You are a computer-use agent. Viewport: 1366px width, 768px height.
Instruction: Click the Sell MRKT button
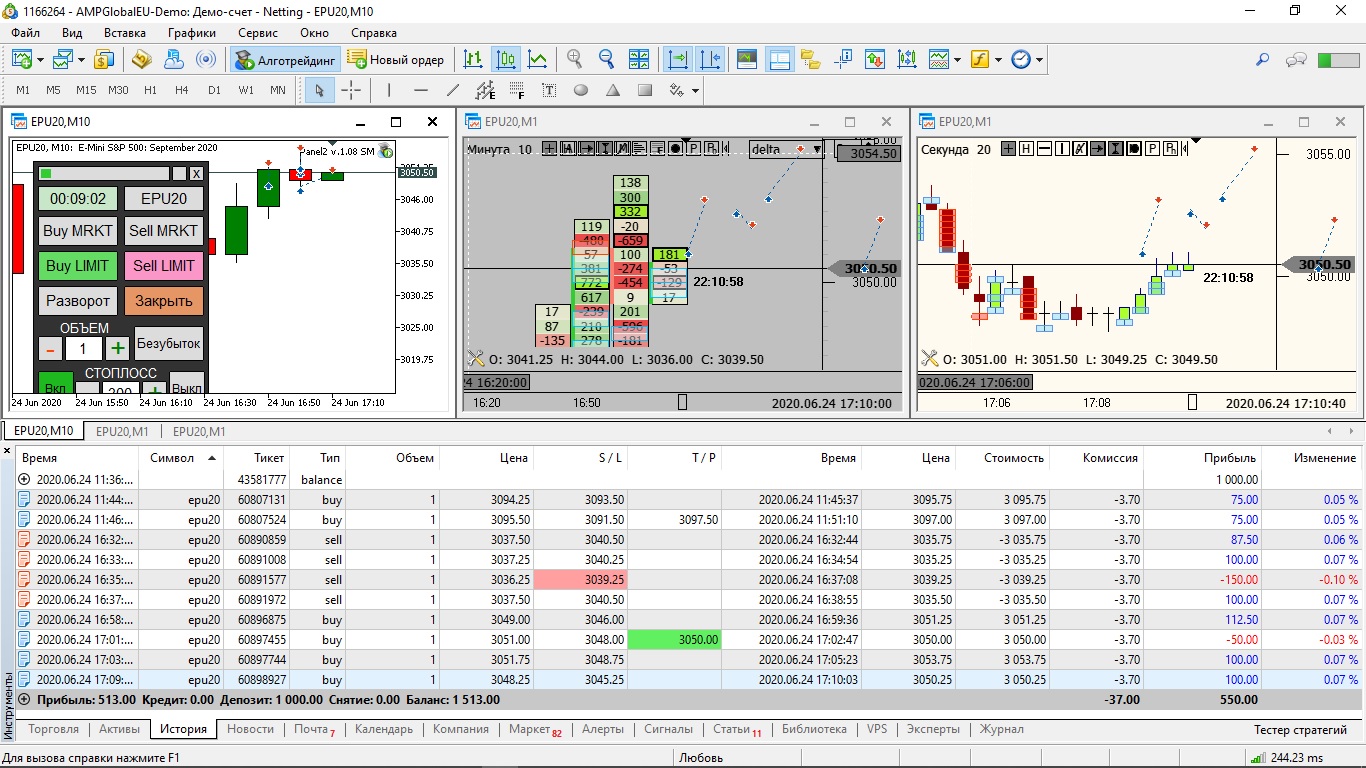(164, 231)
